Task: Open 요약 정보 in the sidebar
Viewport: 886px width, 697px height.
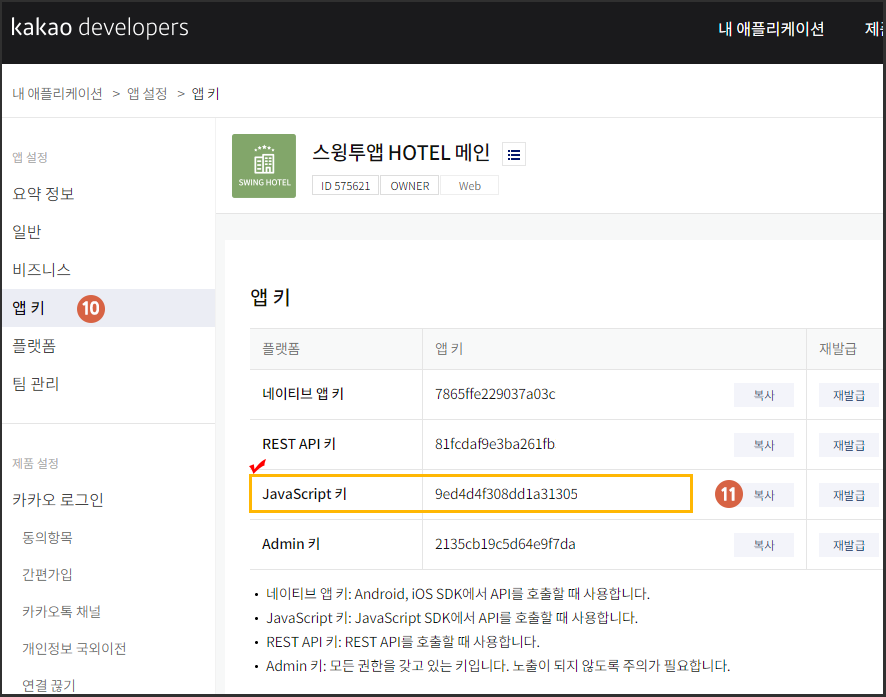Action: coord(43,194)
